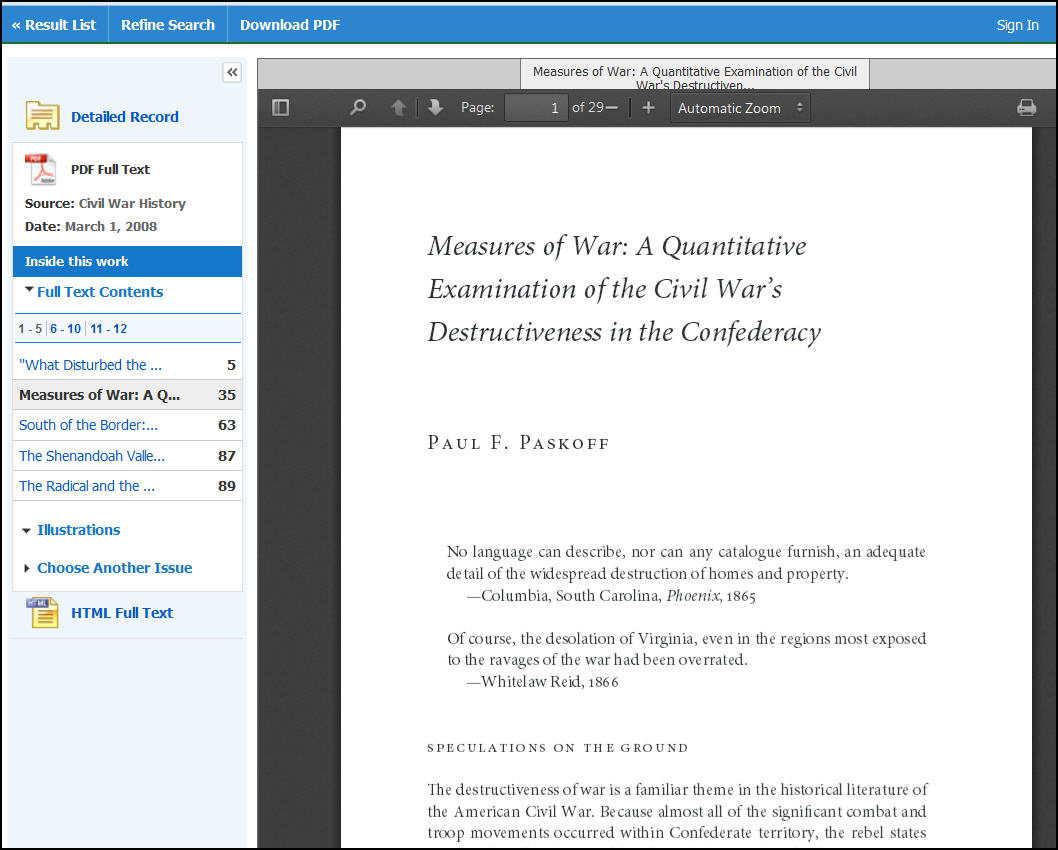
Task: Sign In to the account
Action: click(1017, 24)
